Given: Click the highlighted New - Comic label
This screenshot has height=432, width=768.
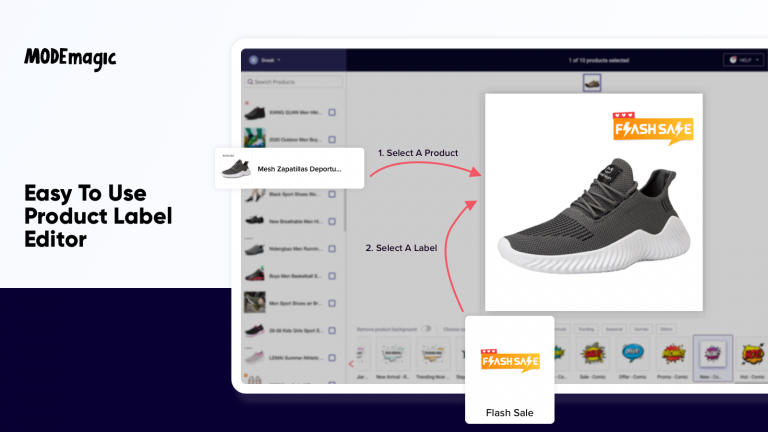Looking at the screenshot, I should (713, 358).
